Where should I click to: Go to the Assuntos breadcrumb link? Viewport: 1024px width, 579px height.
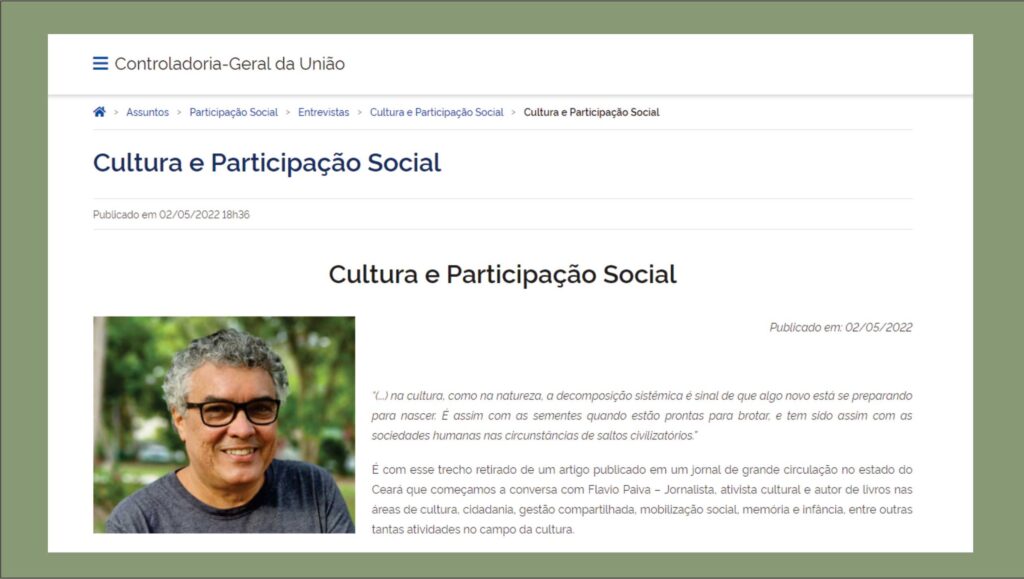(x=148, y=112)
